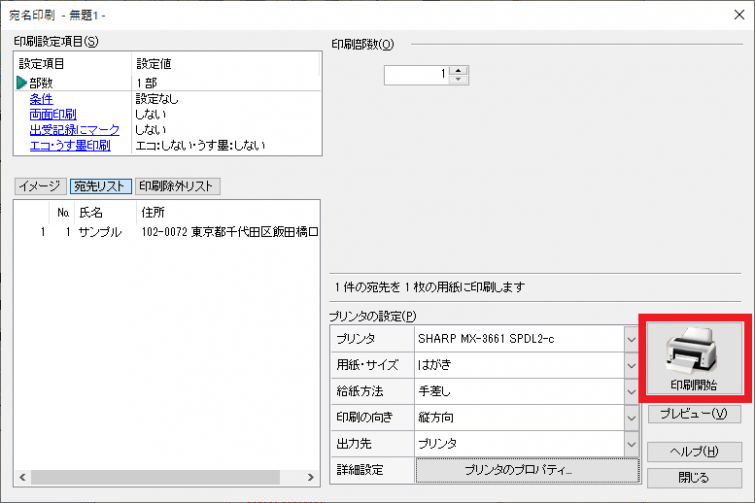
Task: Increase print copies with up spinner arrow
Action: pyautogui.click(x=458, y=70)
